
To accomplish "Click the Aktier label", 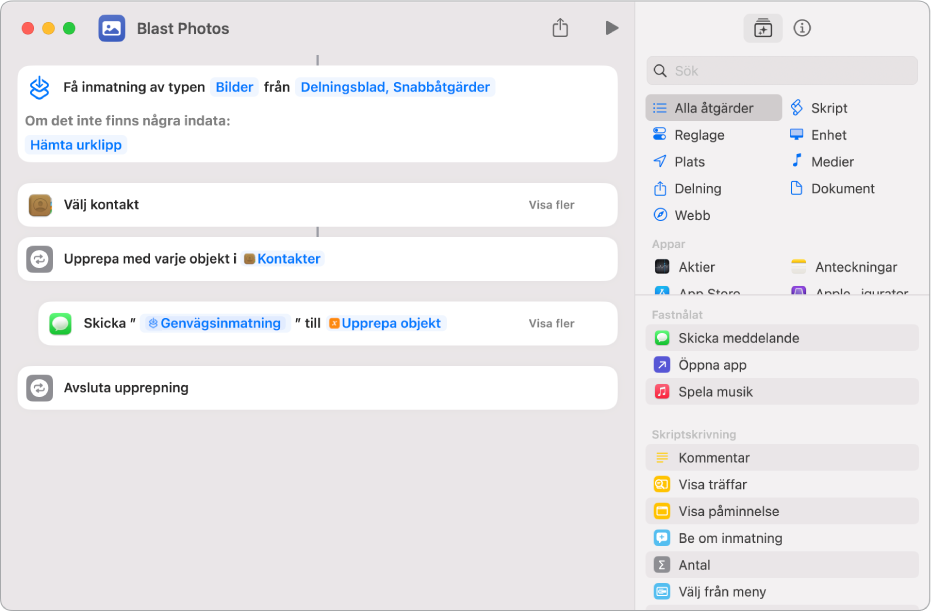I will 696,267.
